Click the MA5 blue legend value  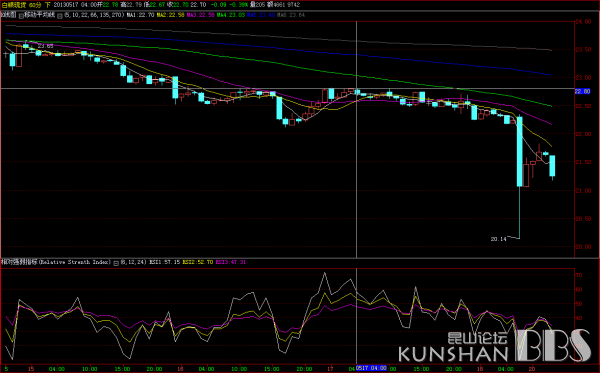(x=261, y=15)
